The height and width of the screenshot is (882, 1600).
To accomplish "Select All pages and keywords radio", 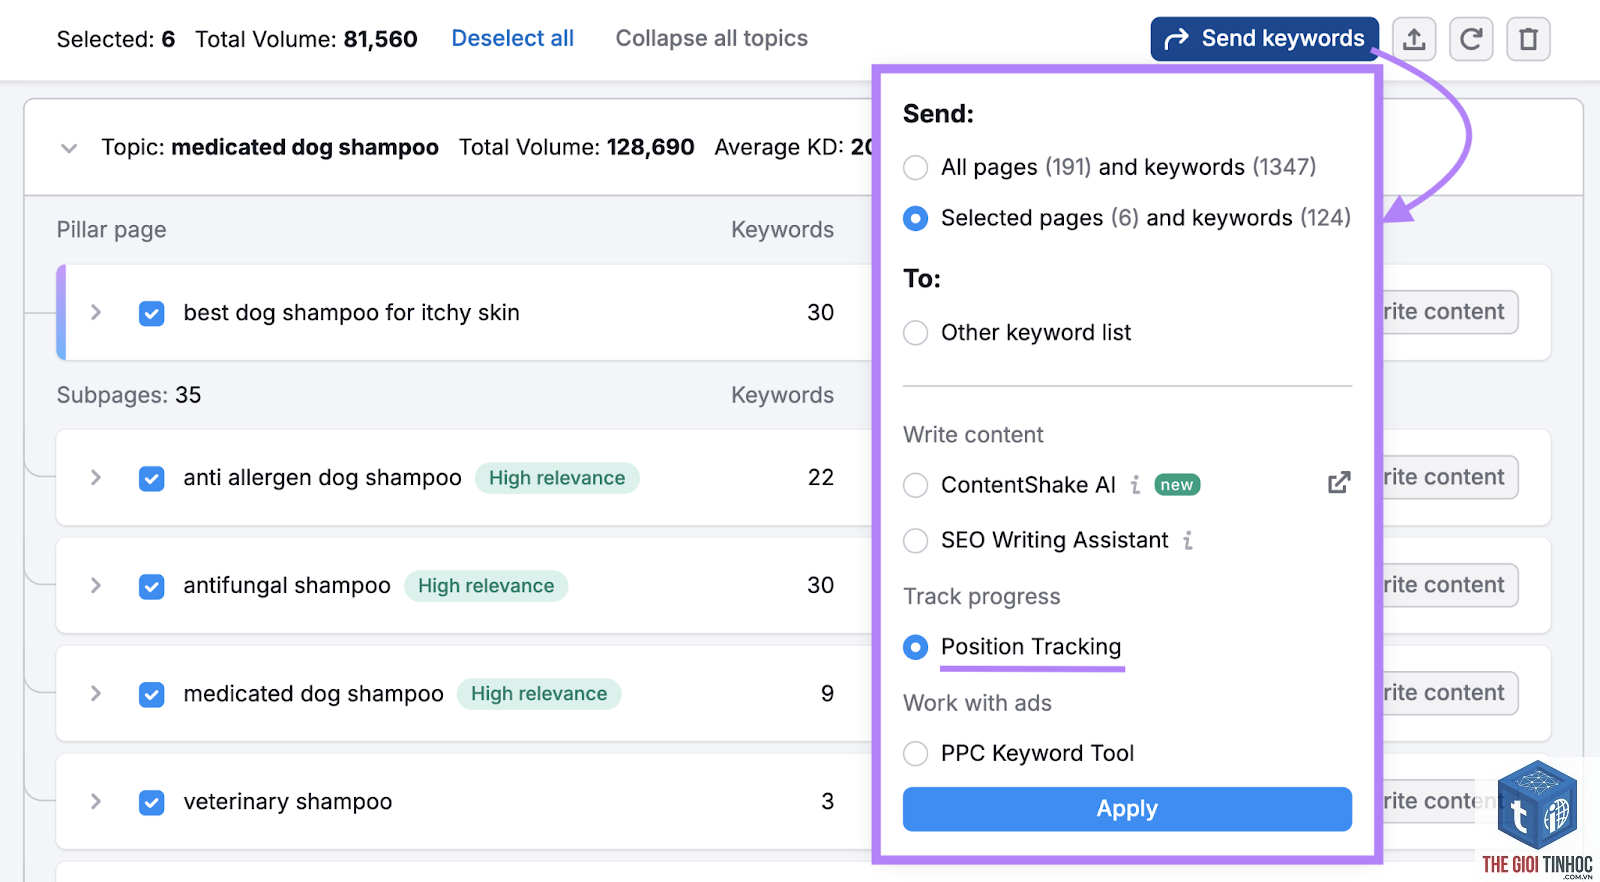I will (915, 167).
